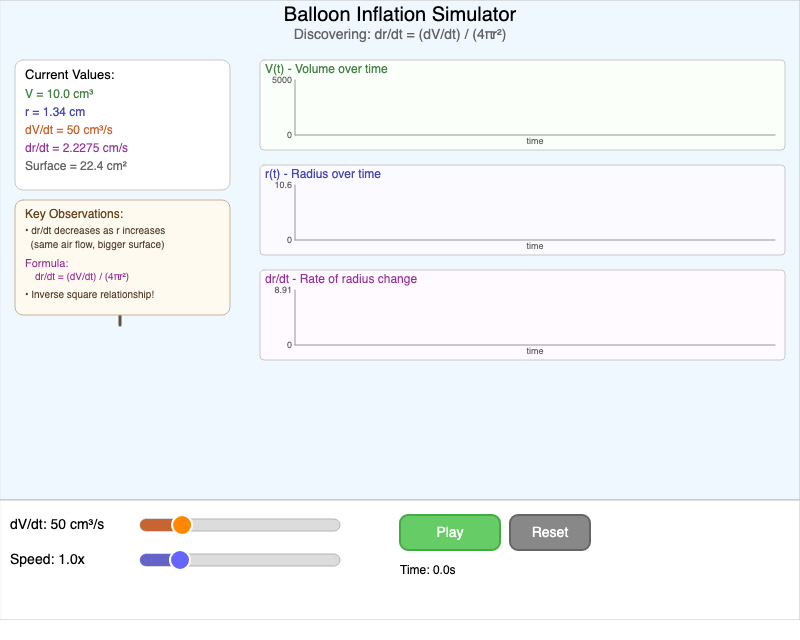Click Reset to restart the simulation
This screenshot has height=640, width=800.
point(549,532)
